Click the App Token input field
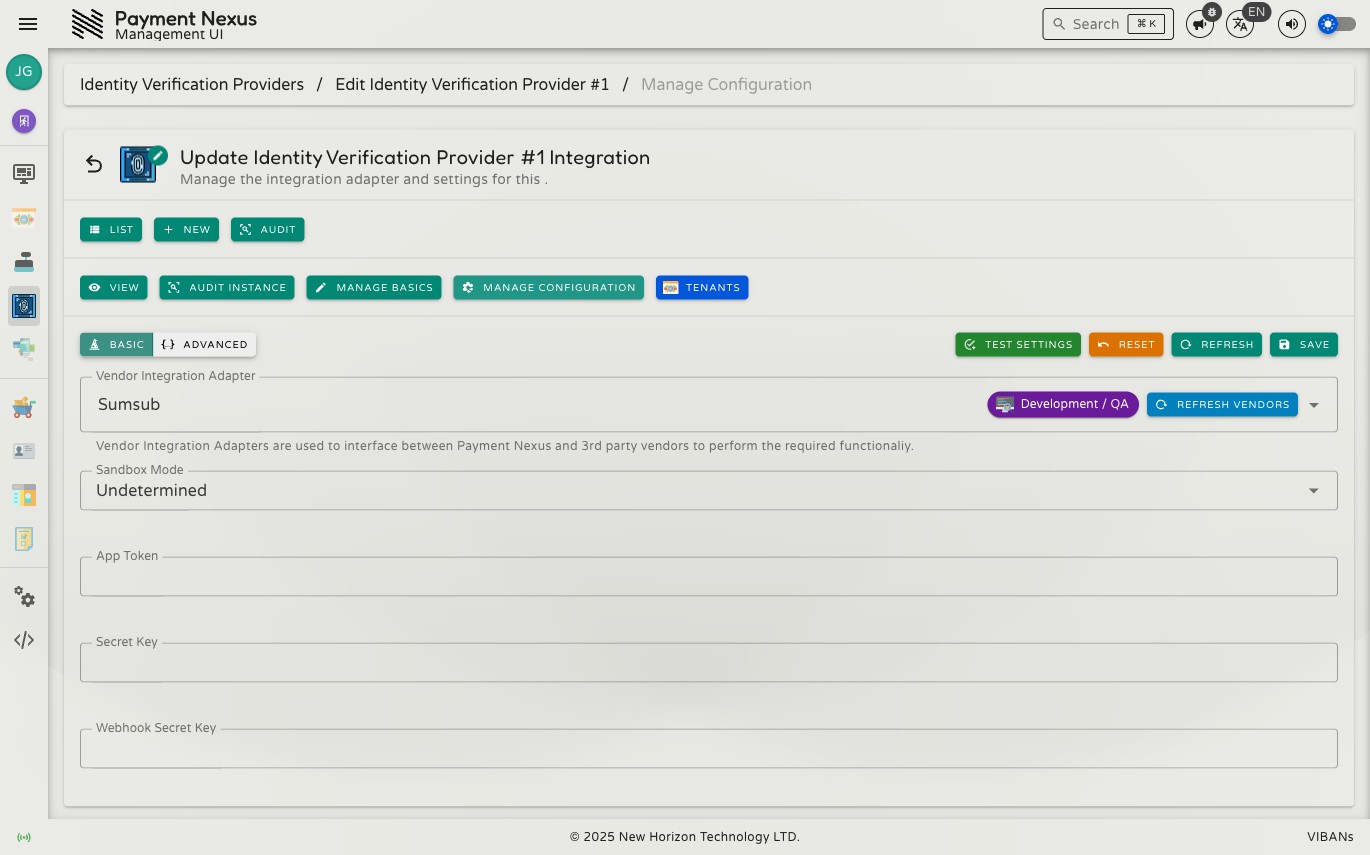This screenshot has width=1370, height=855. (x=708, y=577)
